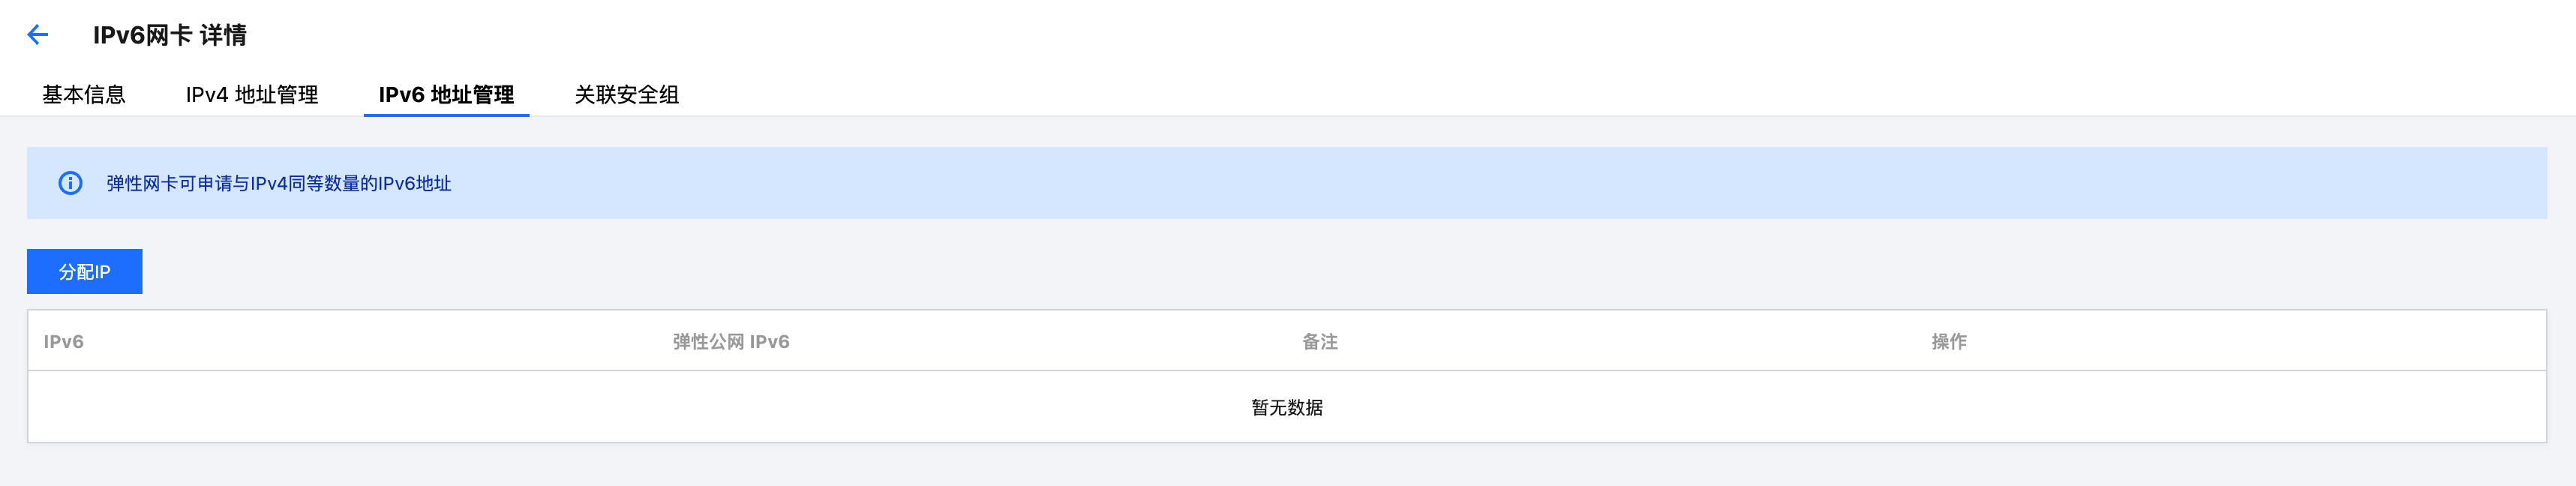Switch to IPv4 地址管理 tab
The width and height of the screenshot is (2576, 486).
click(x=252, y=94)
